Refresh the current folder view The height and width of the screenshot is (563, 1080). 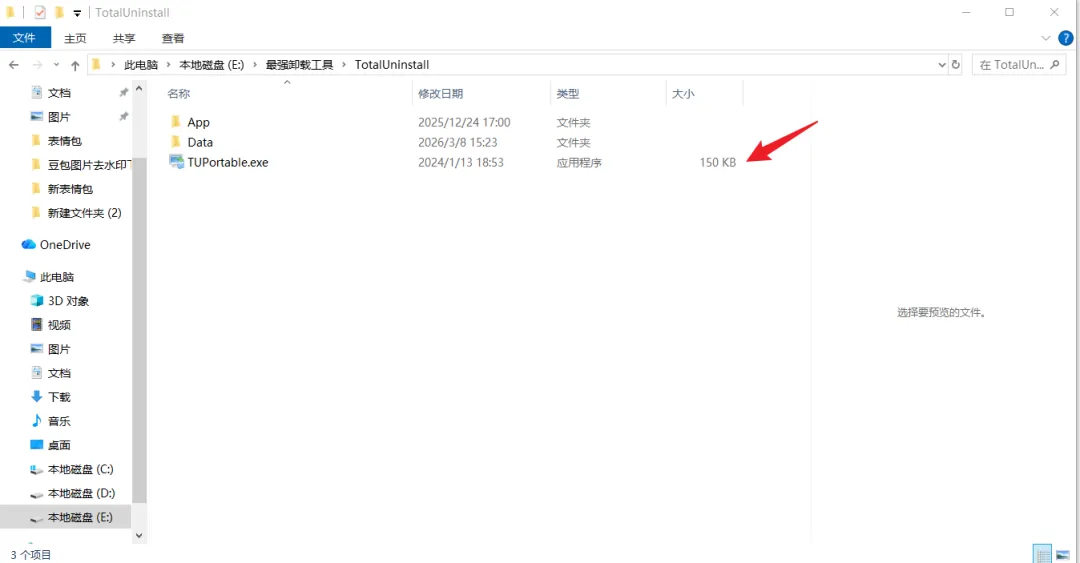pyautogui.click(x=955, y=65)
